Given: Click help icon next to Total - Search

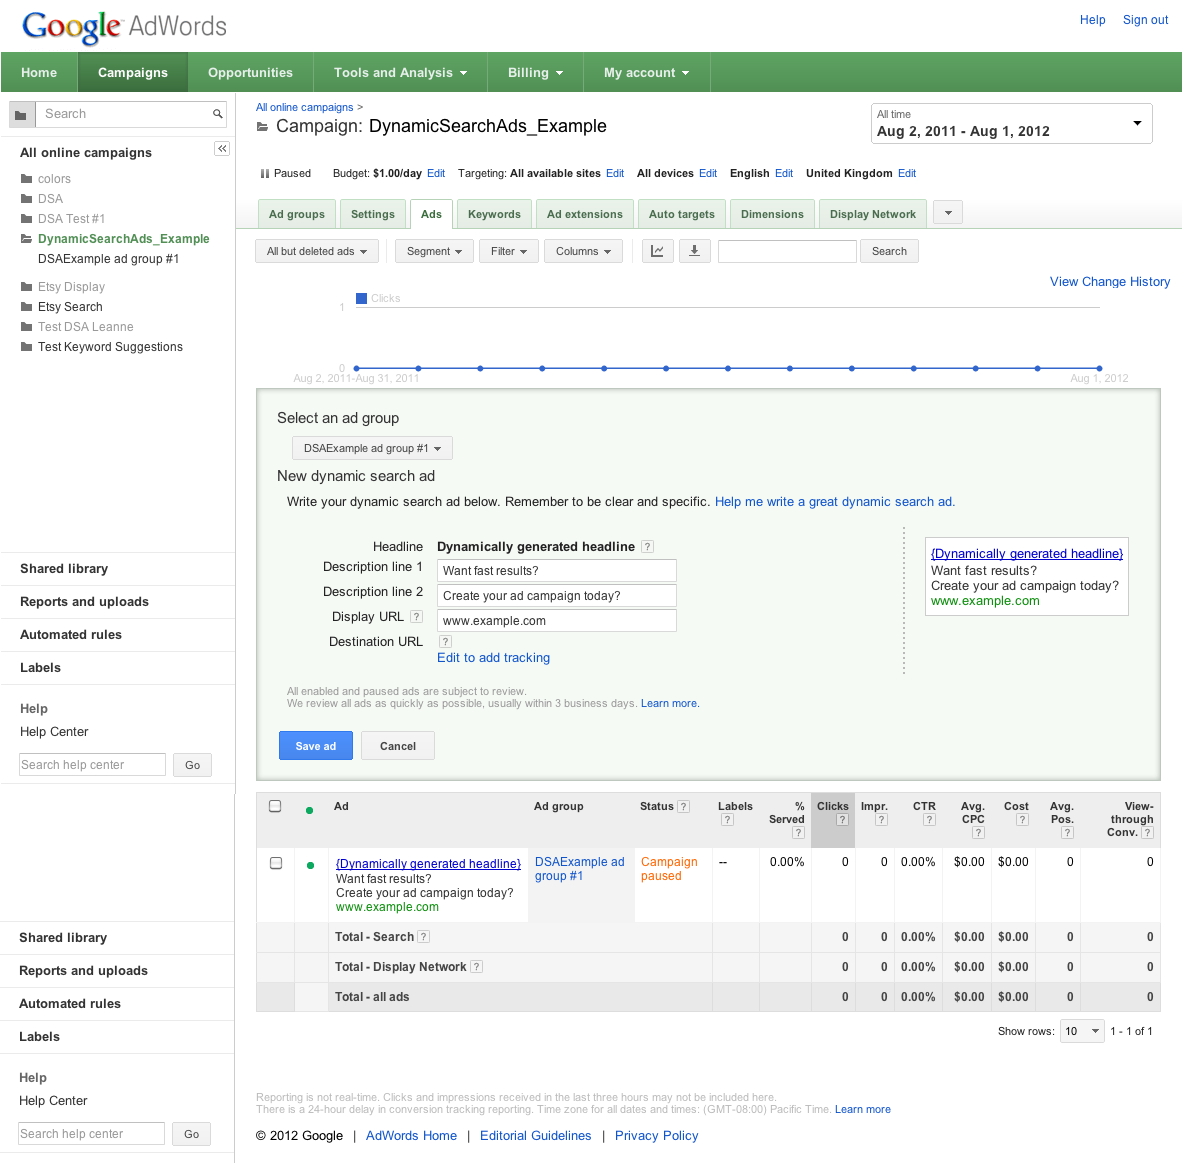Looking at the screenshot, I should [x=423, y=936].
